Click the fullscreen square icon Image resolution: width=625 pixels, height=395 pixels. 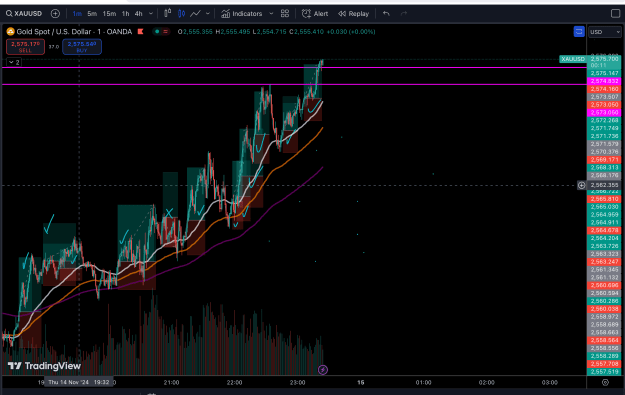(x=615, y=14)
